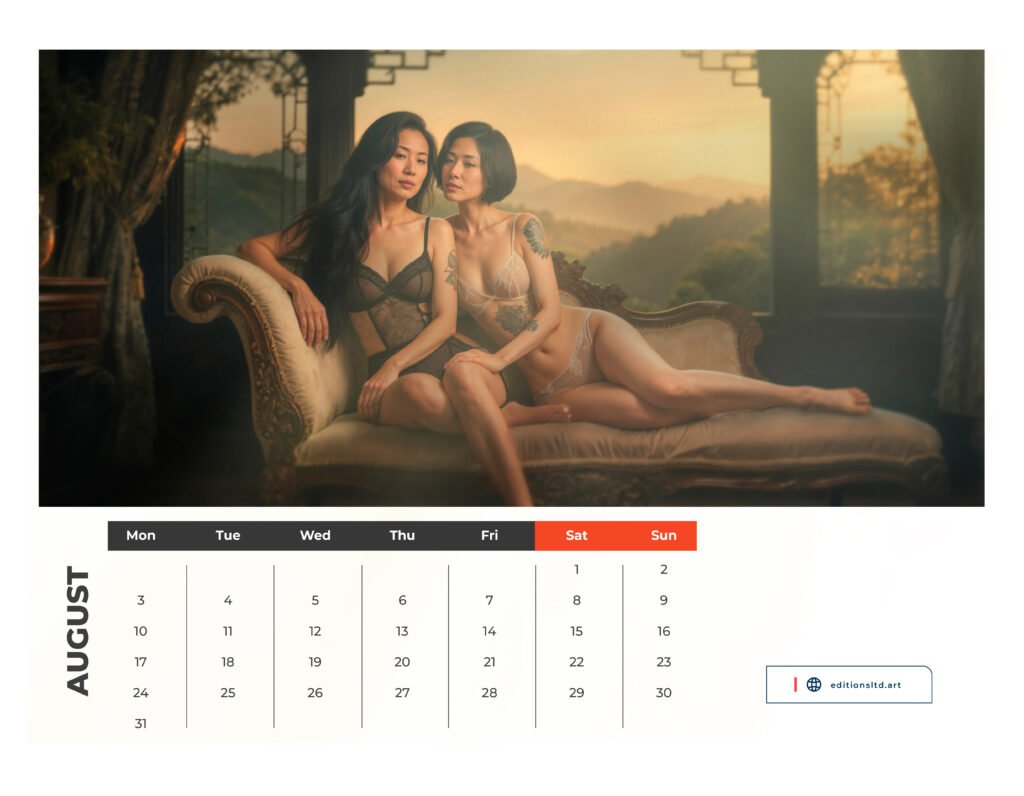The image size is (1024, 796).
Task: Choose date 20 in Thursday column
Action: (x=402, y=662)
